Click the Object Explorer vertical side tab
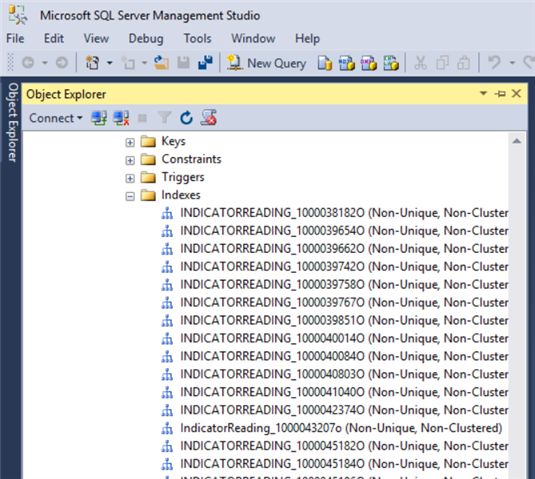 [12, 122]
